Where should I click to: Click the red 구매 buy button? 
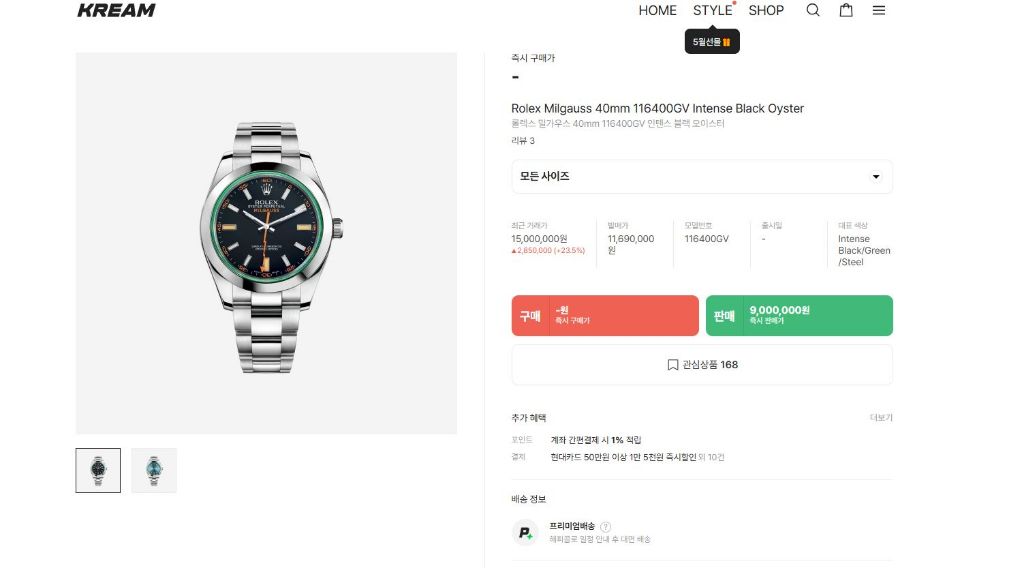pos(605,316)
